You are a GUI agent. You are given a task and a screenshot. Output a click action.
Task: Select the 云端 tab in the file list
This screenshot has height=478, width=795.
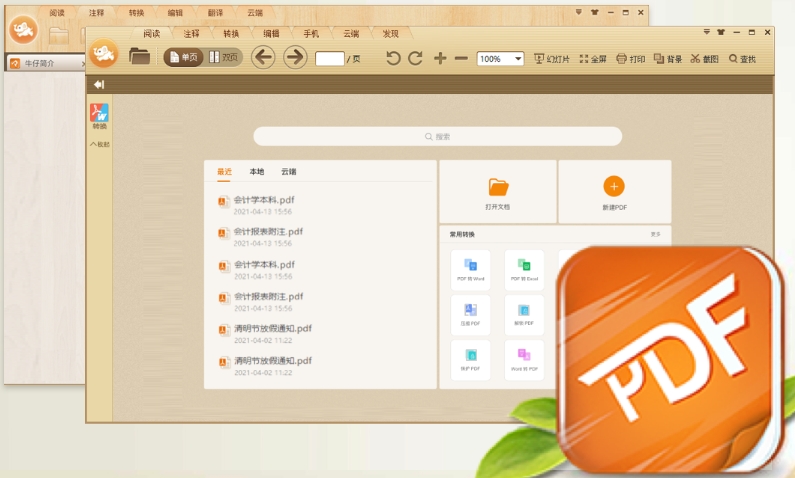click(288, 172)
